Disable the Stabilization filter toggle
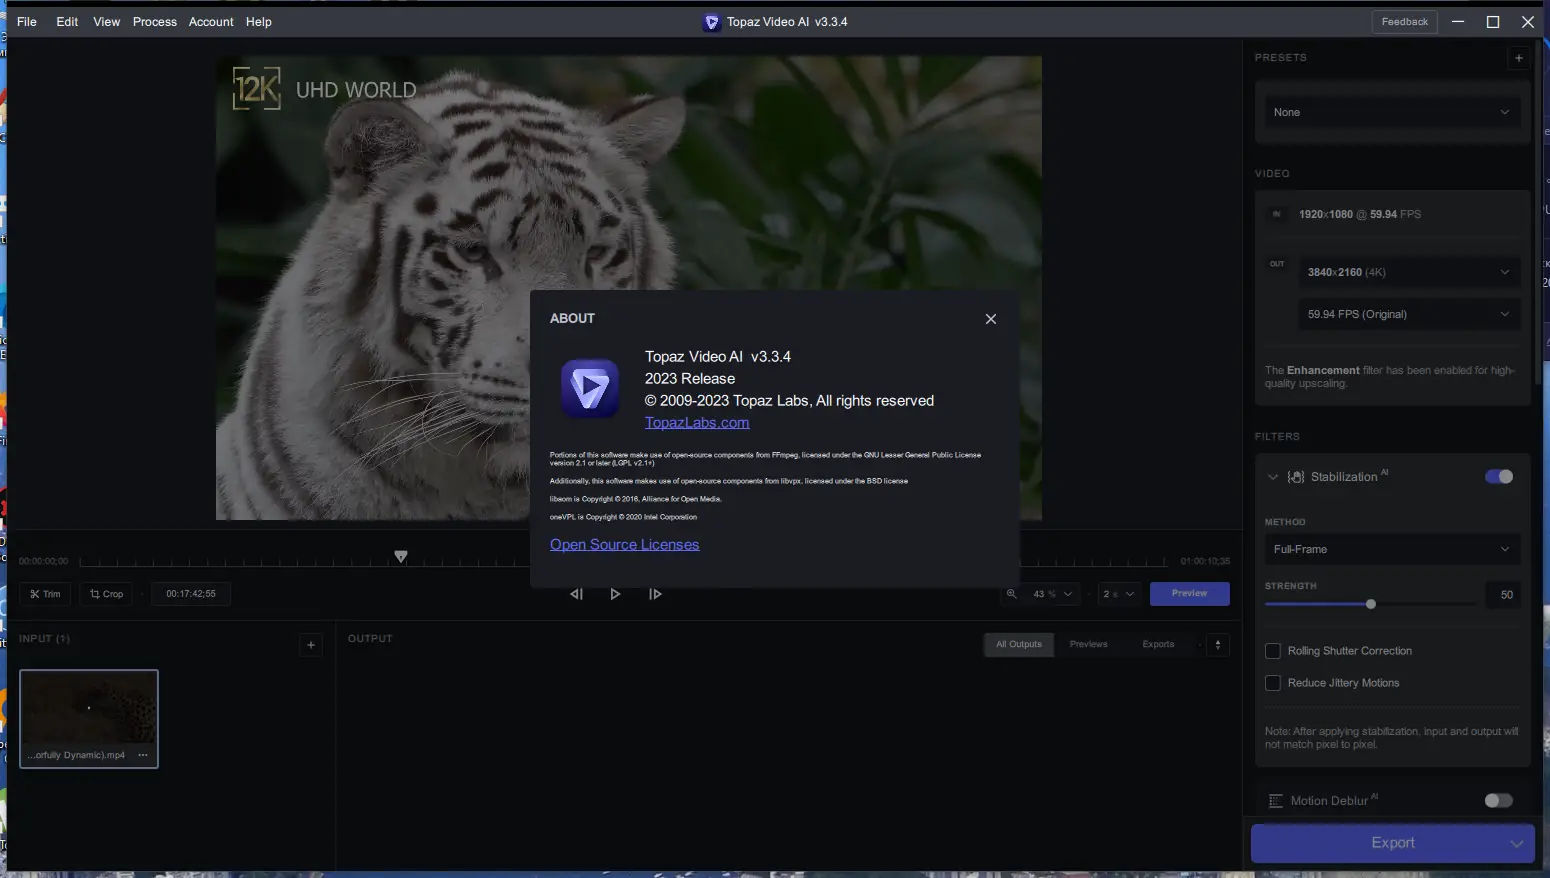The width and height of the screenshot is (1550, 878). (1499, 476)
